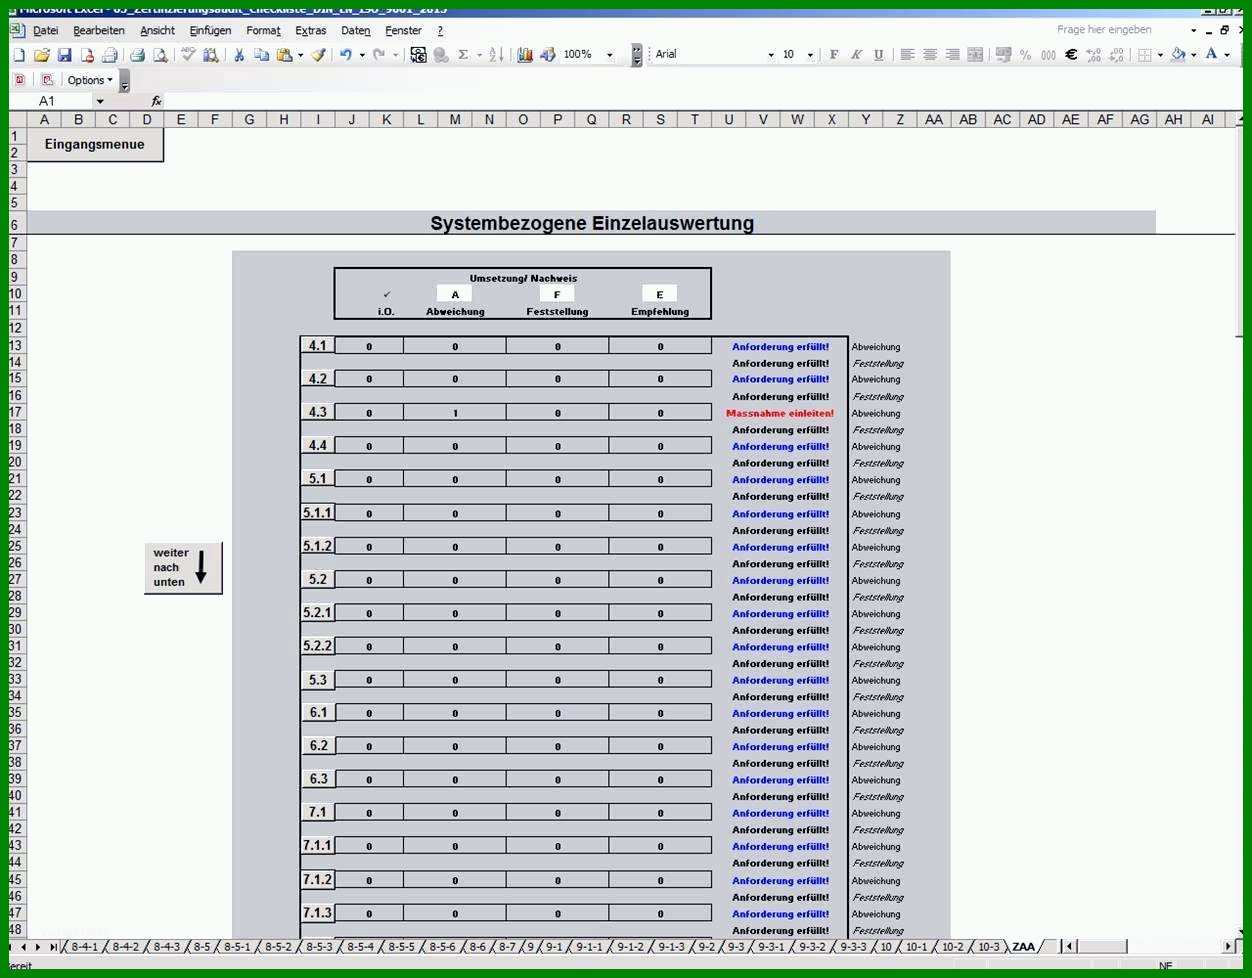The image size is (1252, 978).
Task: Copy the selection
Action: click(x=261, y=55)
